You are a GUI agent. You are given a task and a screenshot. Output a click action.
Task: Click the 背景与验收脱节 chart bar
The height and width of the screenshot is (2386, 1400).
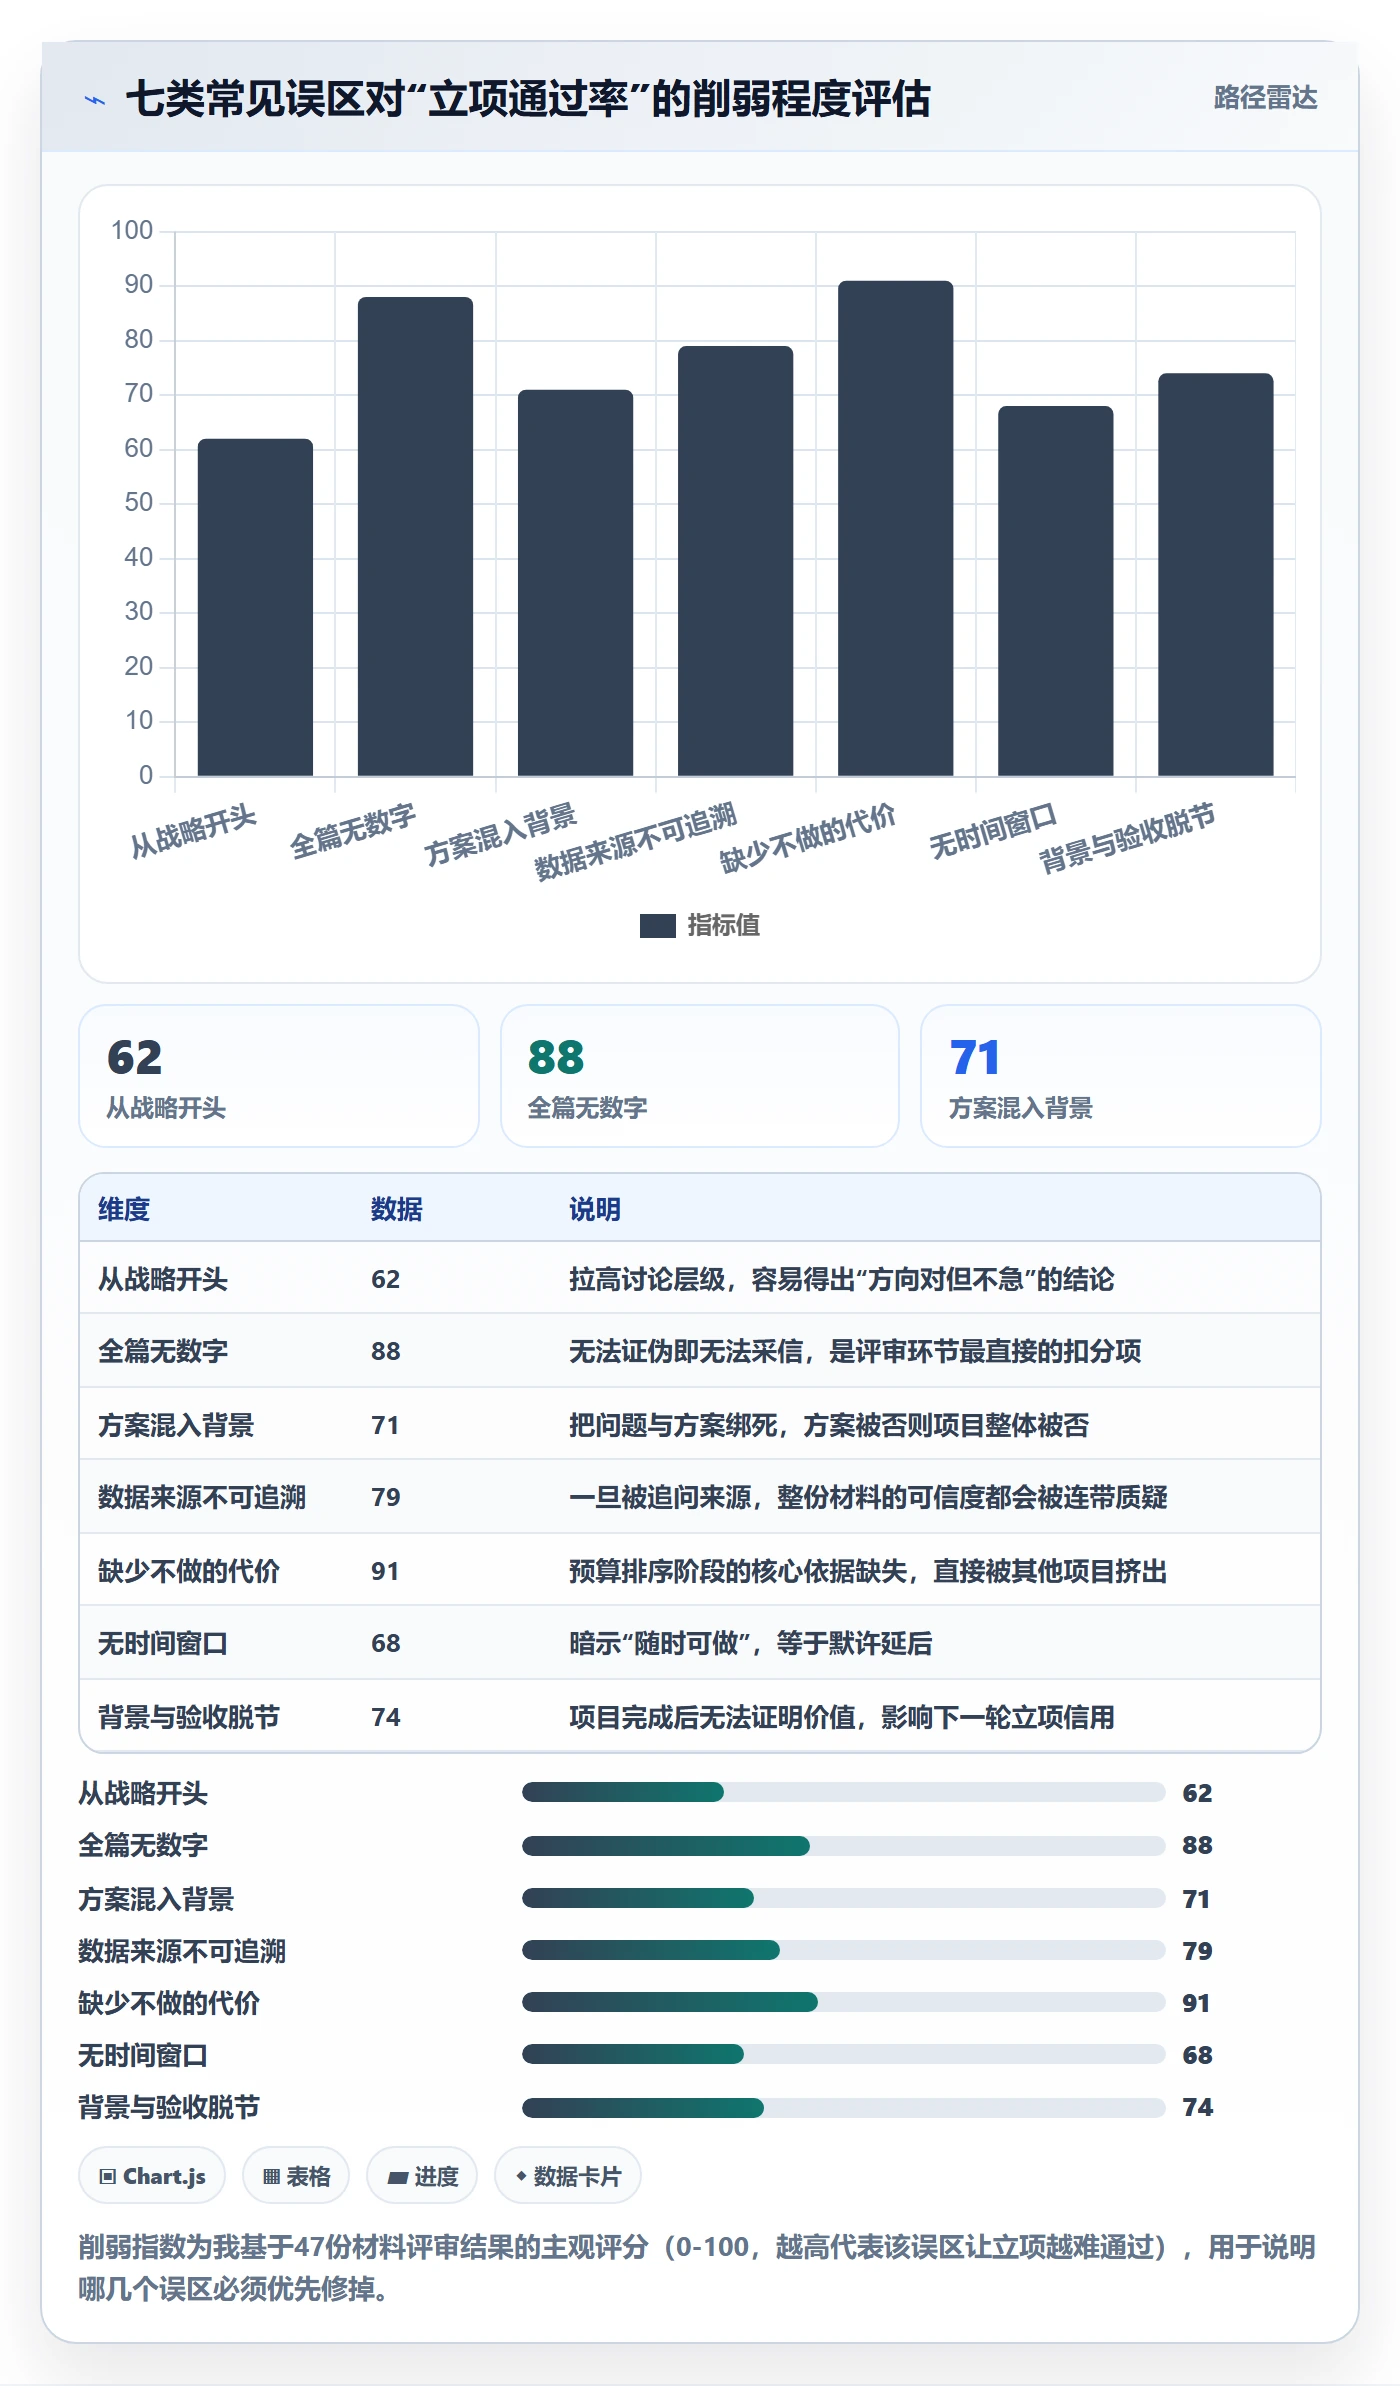(1215, 575)
